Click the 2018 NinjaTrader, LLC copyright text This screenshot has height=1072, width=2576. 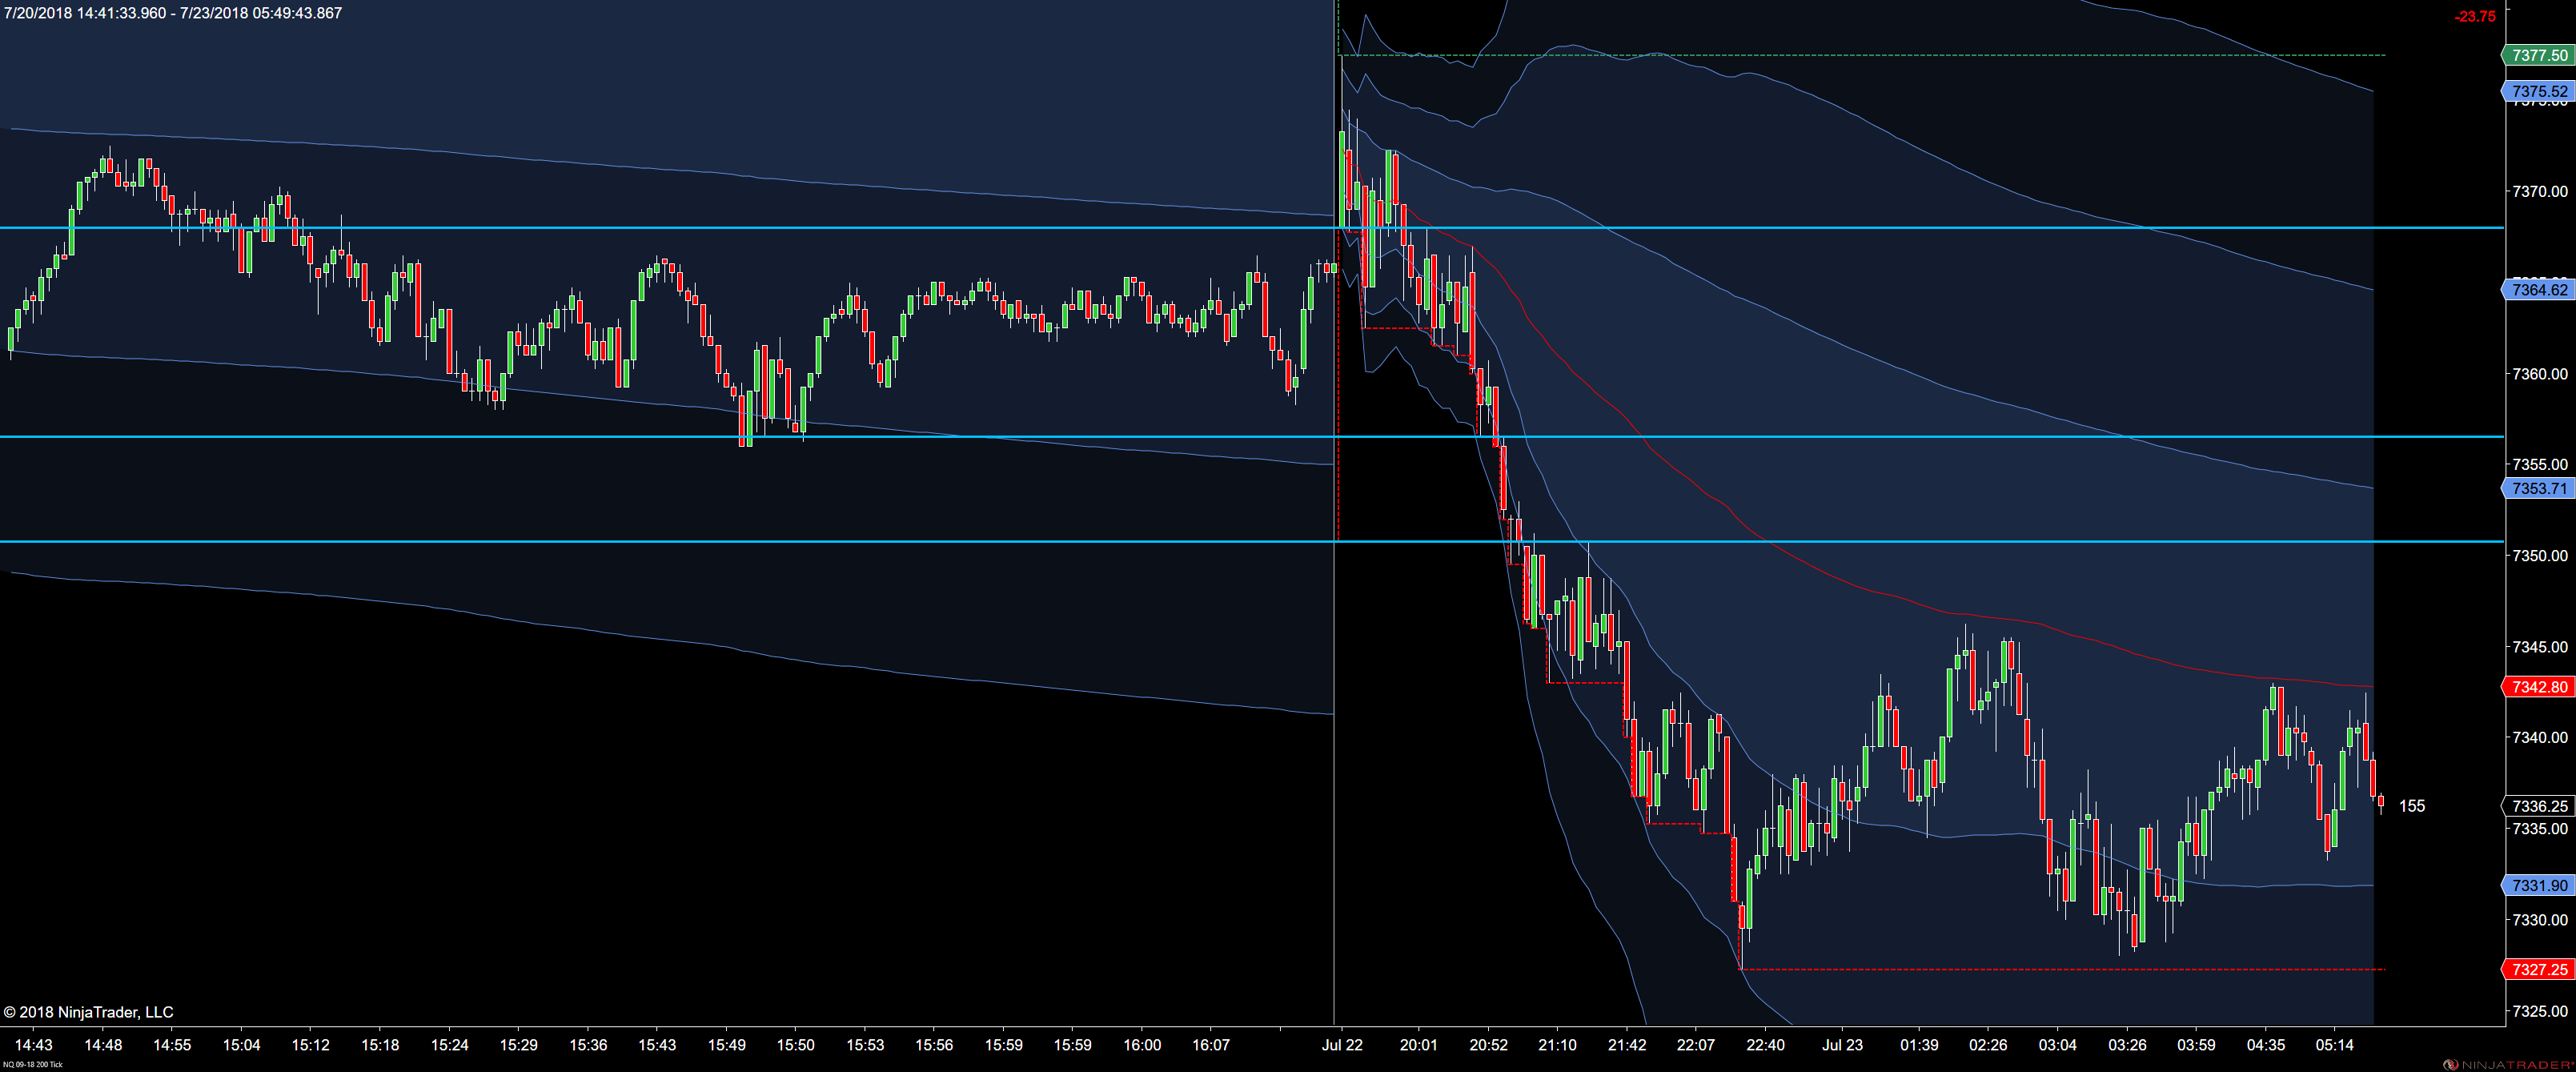click(88, 1012)
